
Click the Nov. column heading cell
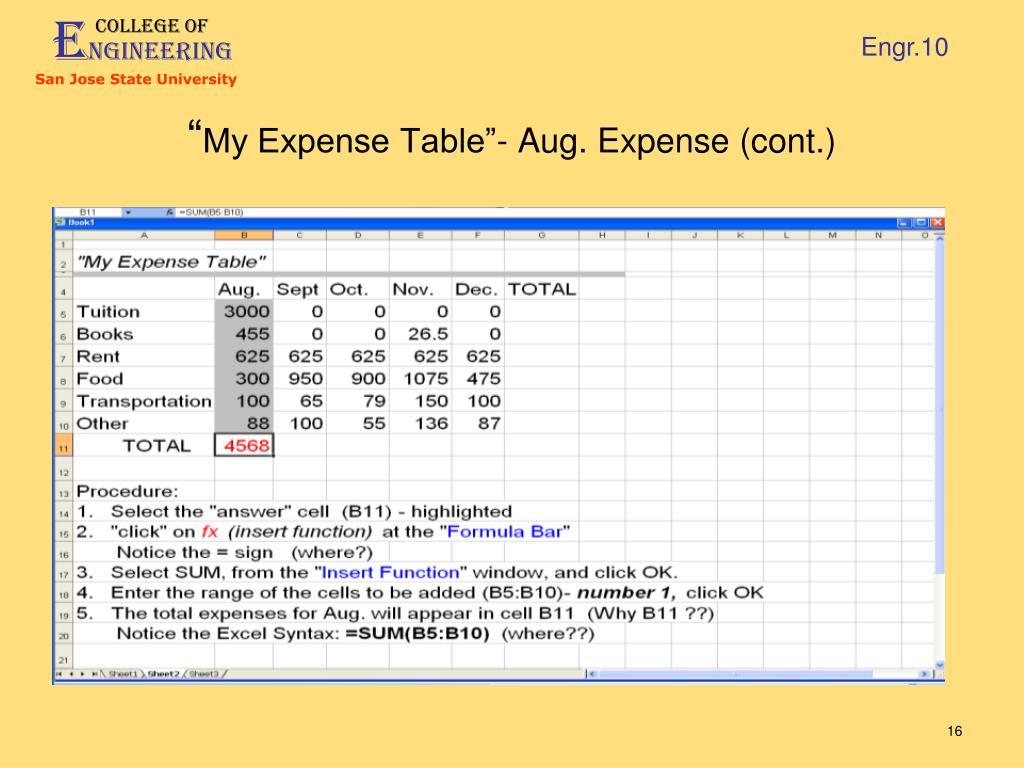421,289
